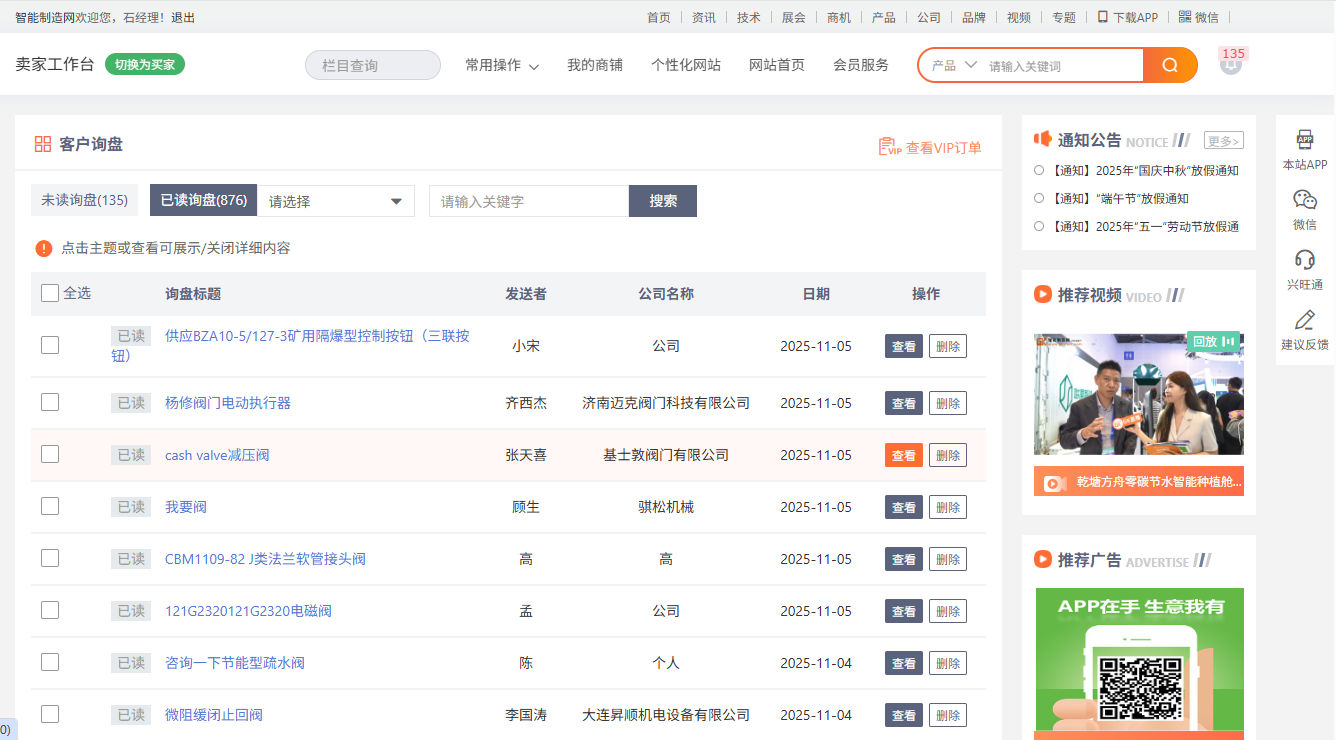Click the 下载APP phone icon in top bar
The width and height of the screenshot is (1336, 740).
tap(1102, 17)
